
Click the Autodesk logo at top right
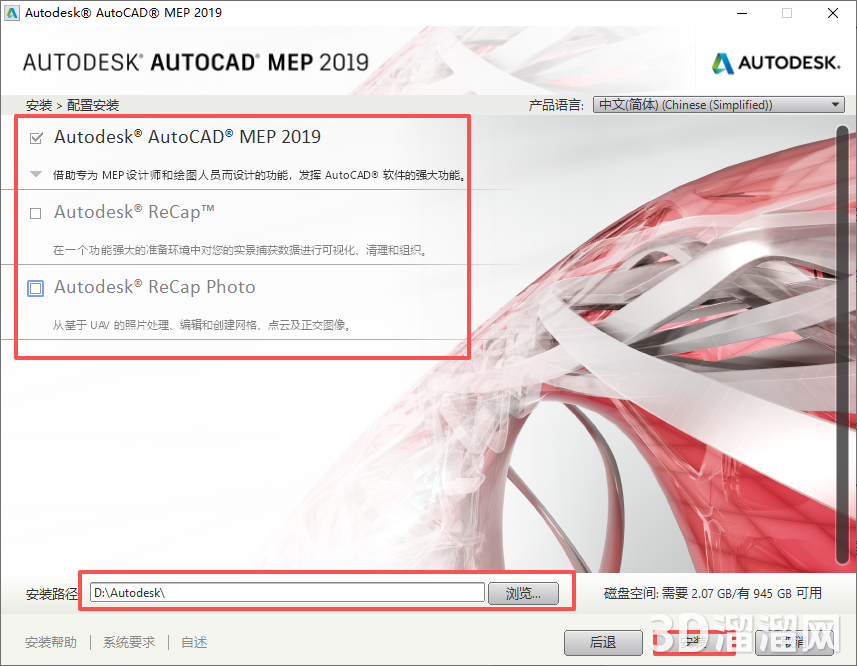click(776, 63)
